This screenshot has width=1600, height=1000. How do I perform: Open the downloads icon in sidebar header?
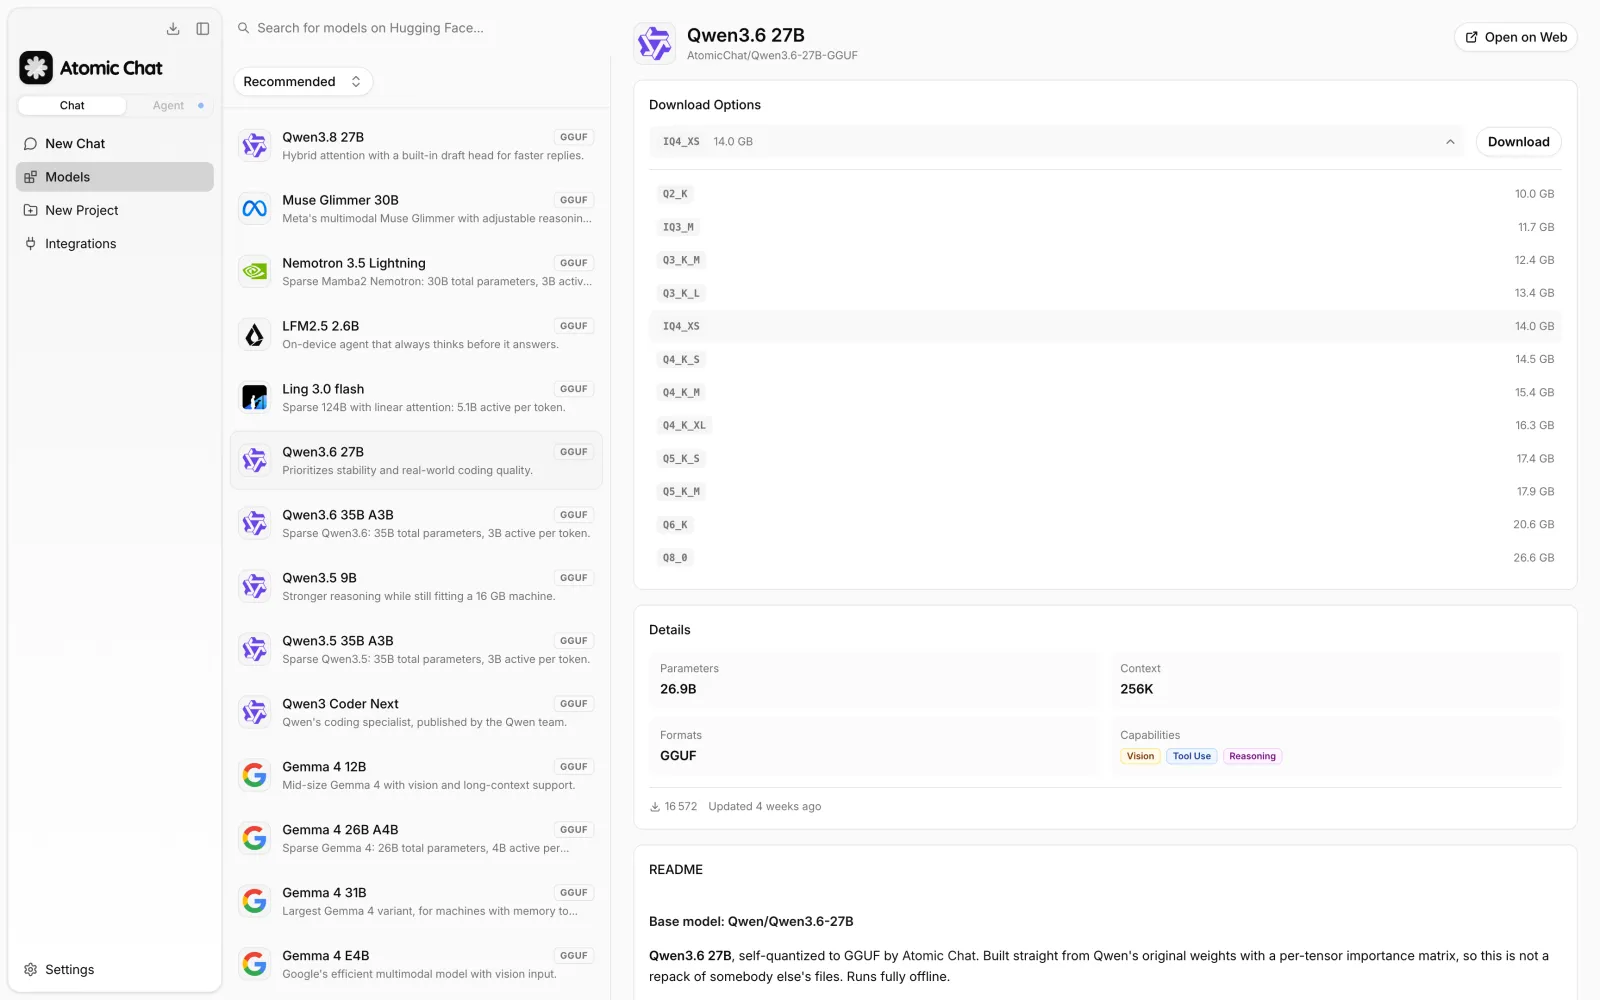click(173, 29)
